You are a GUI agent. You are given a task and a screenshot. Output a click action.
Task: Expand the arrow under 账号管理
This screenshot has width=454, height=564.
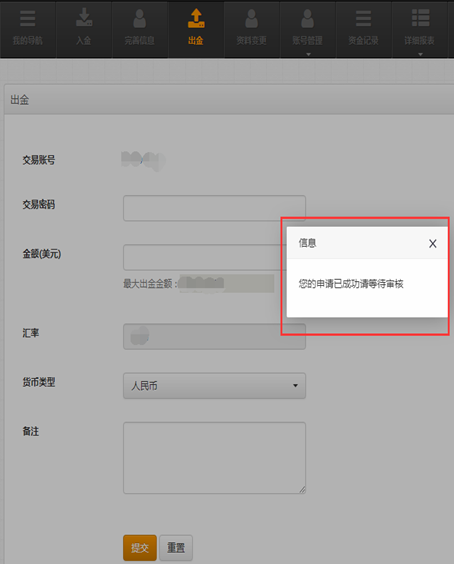pos(308,54)
